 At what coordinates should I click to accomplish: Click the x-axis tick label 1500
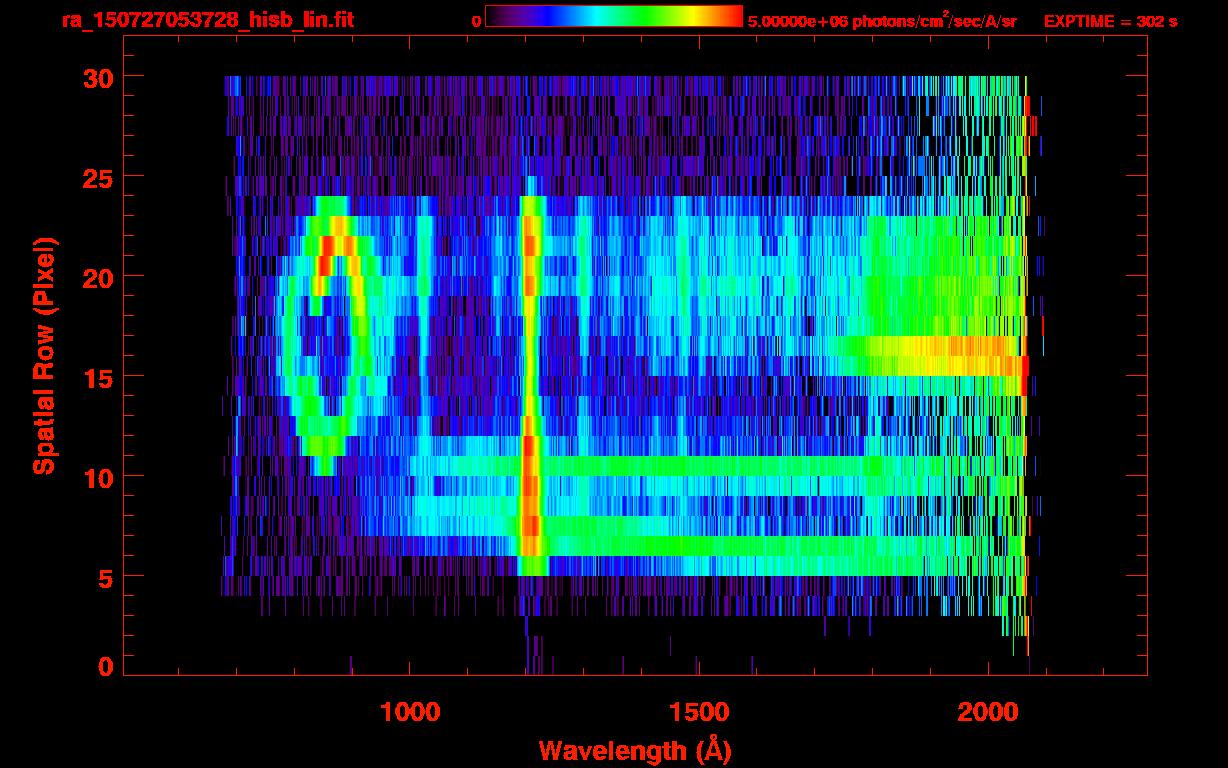[698, 711]
